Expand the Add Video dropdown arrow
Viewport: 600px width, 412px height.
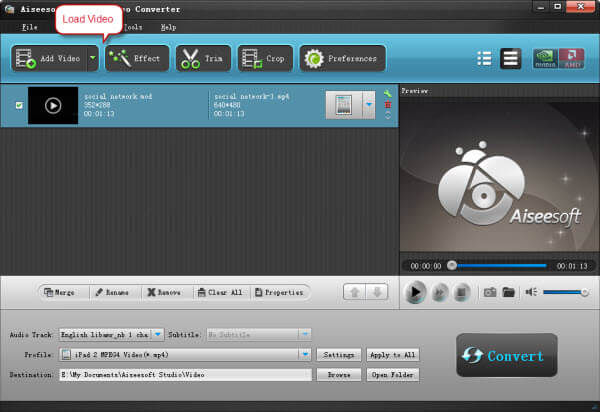click(93, 58)
